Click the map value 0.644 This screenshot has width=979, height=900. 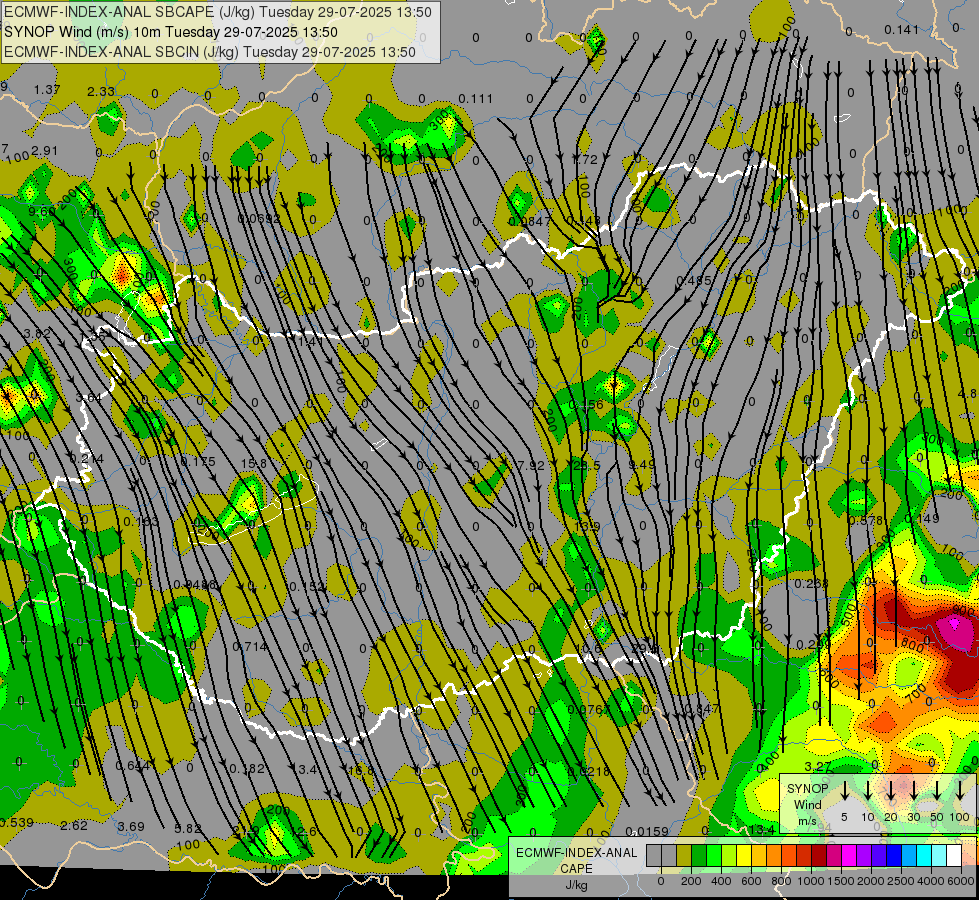pos(132,765)
